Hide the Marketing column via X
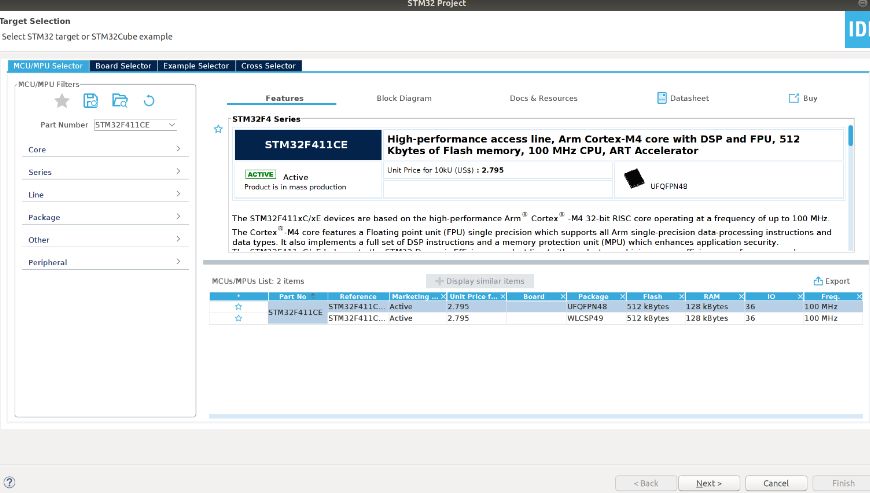The image size is (870, 493). click(443, 297)
